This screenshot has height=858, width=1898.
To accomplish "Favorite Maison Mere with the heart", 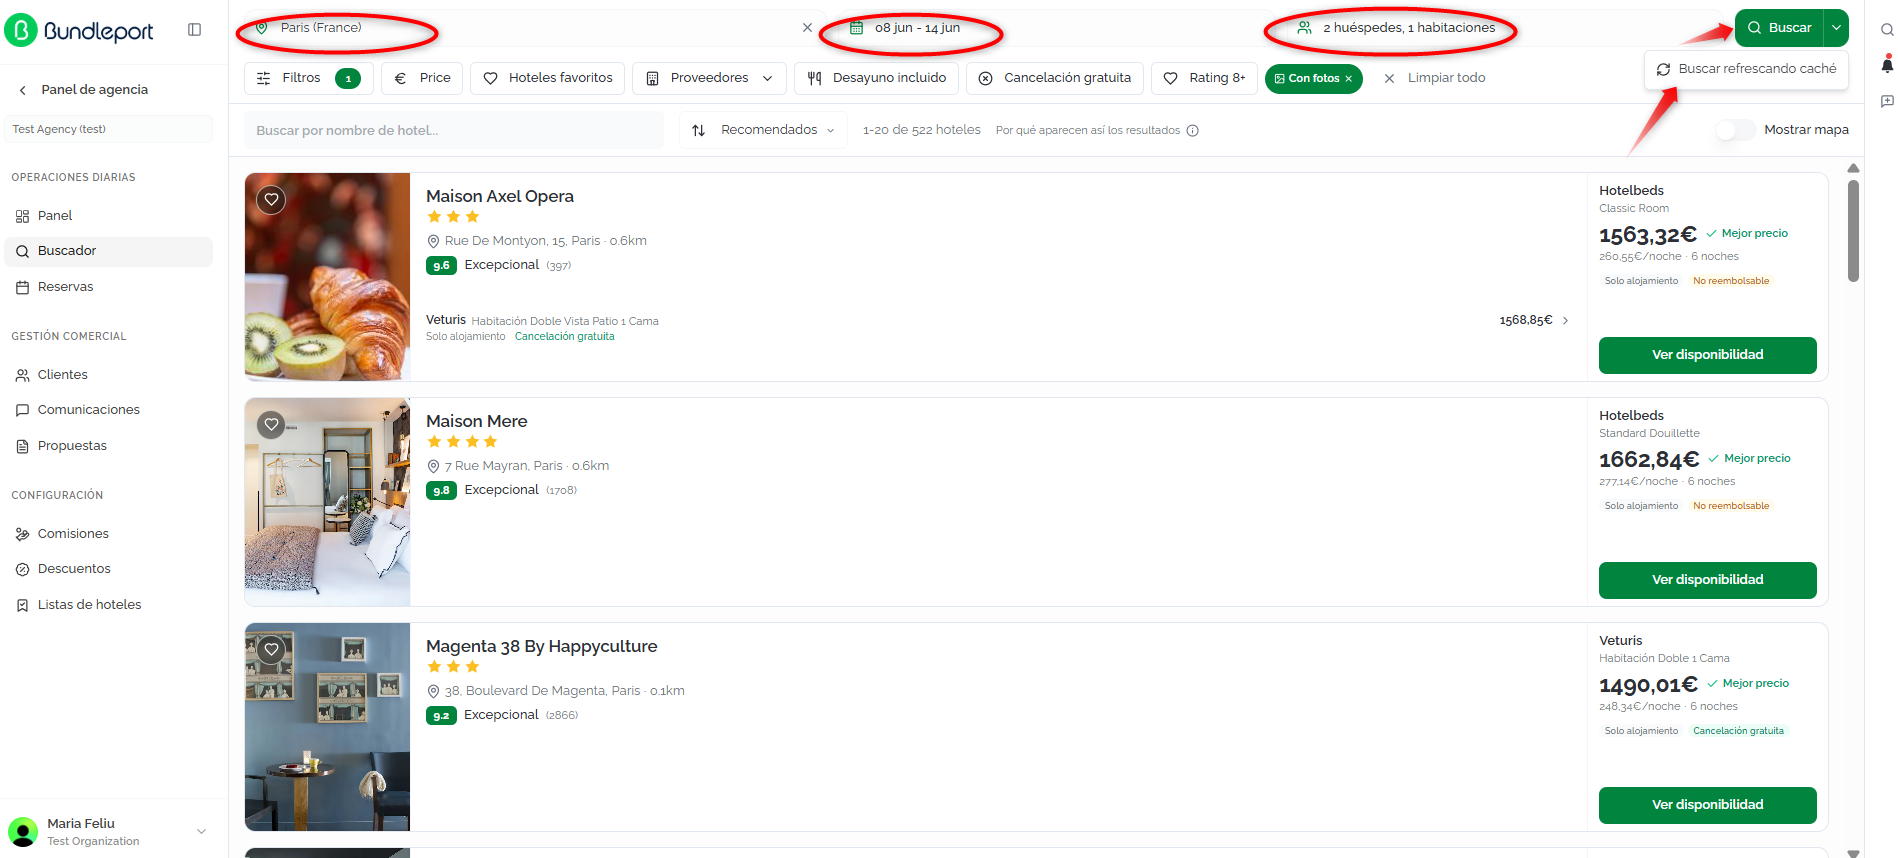I will (271, 424).
